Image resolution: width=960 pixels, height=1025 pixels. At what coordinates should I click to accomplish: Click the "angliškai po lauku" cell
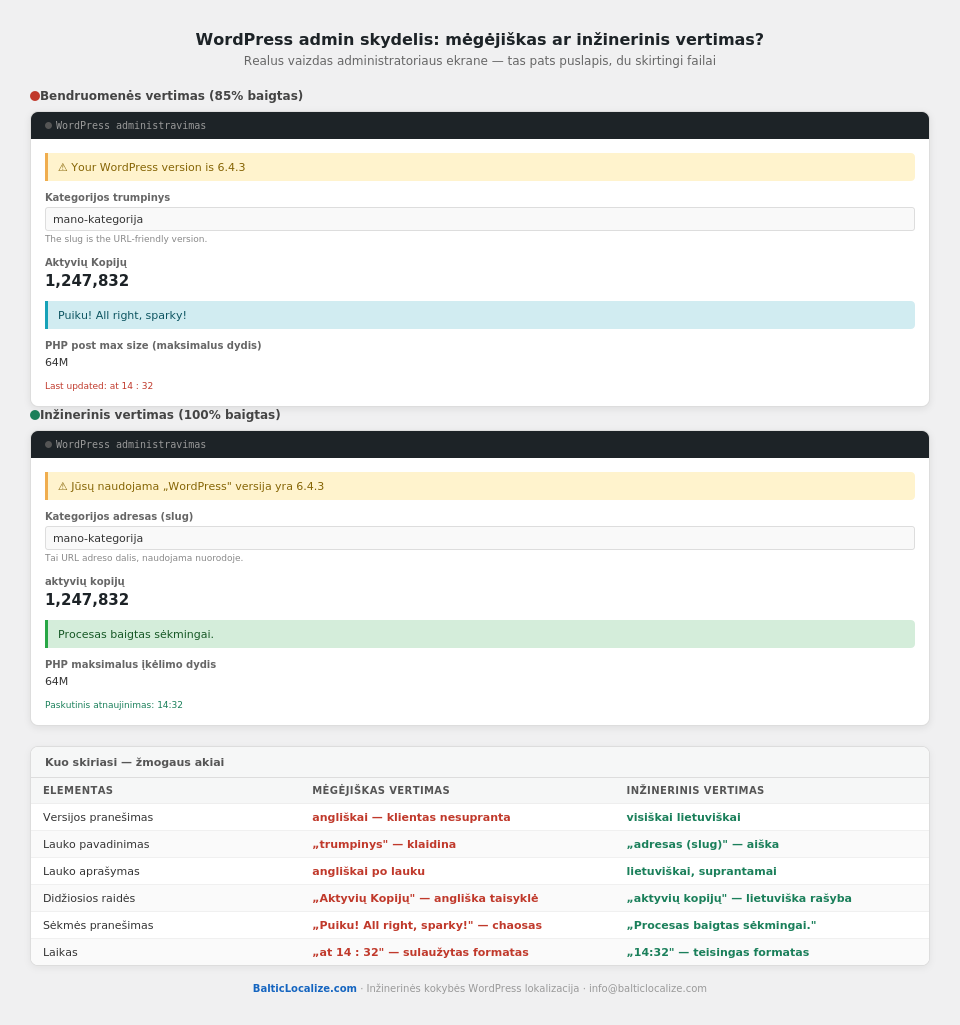click(369, 871)
